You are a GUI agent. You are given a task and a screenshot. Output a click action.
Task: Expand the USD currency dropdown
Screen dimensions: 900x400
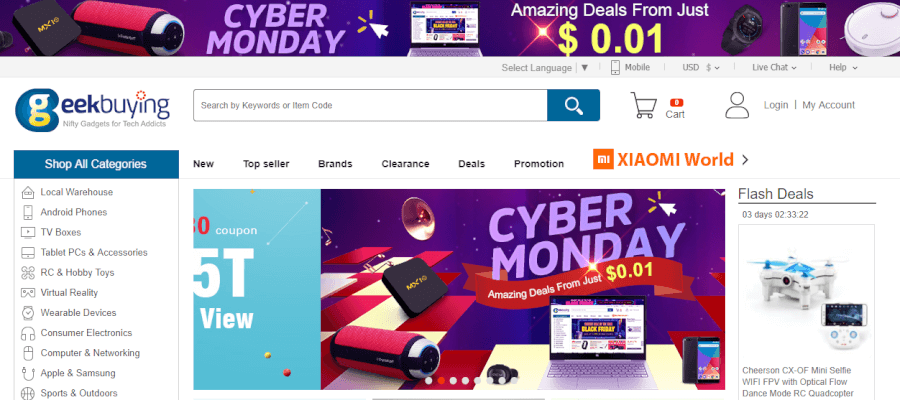click(x=701, y=68)
